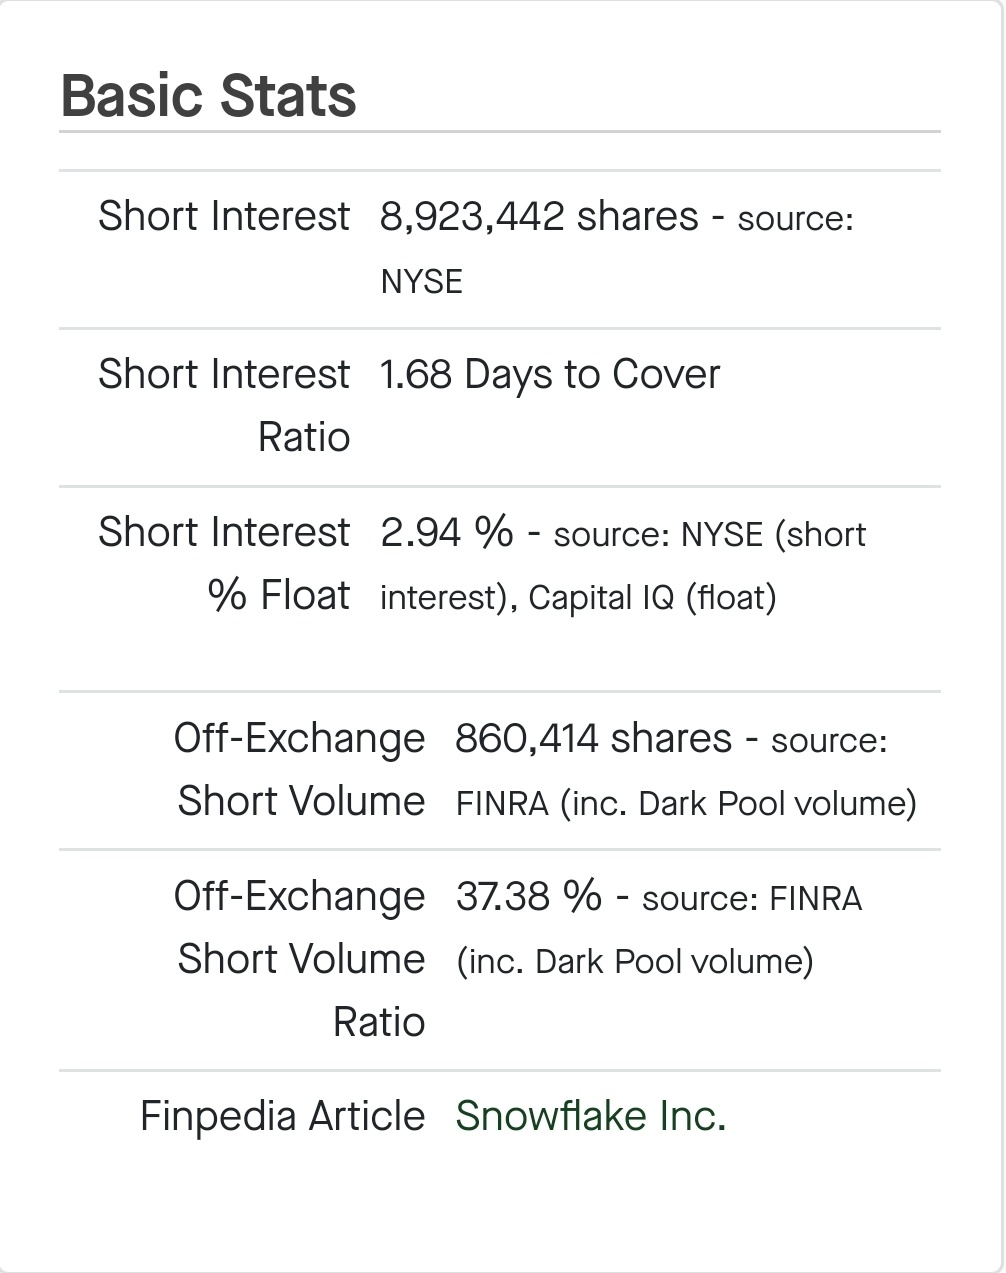Screen dimensions: 1006x1273
Task: Click the source: FINRA text beside 37.38 %
Action: [751, 898]
